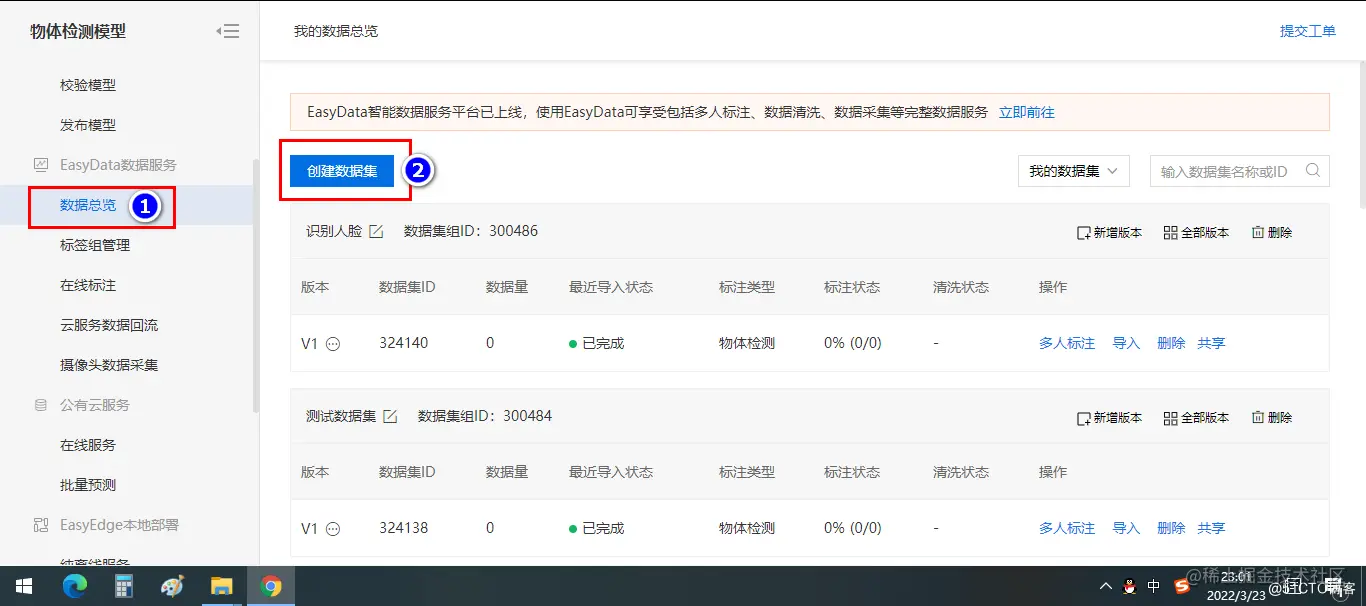Click the 已完成 status for dataset 324138
Image resolution: width=1366 pixels, height=606 pixels.
click(596, 528)
